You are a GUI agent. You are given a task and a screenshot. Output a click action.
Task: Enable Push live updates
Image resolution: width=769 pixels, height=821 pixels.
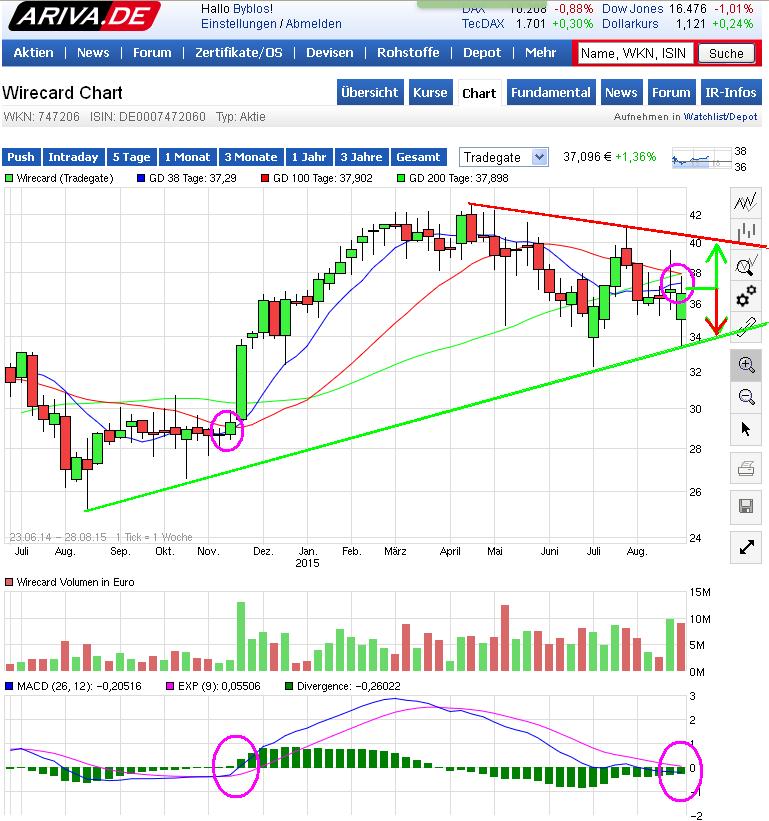coord(21,157)
